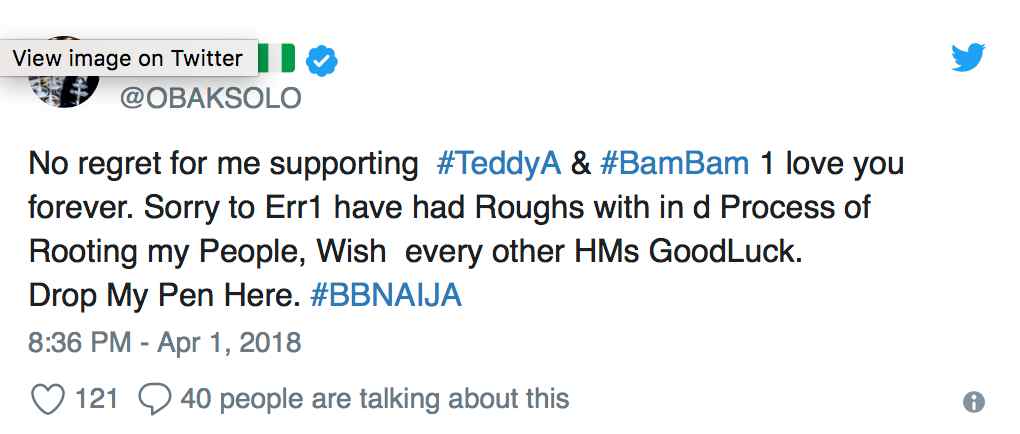Open the @OBAKSOLO profile handle
The width and height of the screenshot is (1020, 434).
point(210,99)
